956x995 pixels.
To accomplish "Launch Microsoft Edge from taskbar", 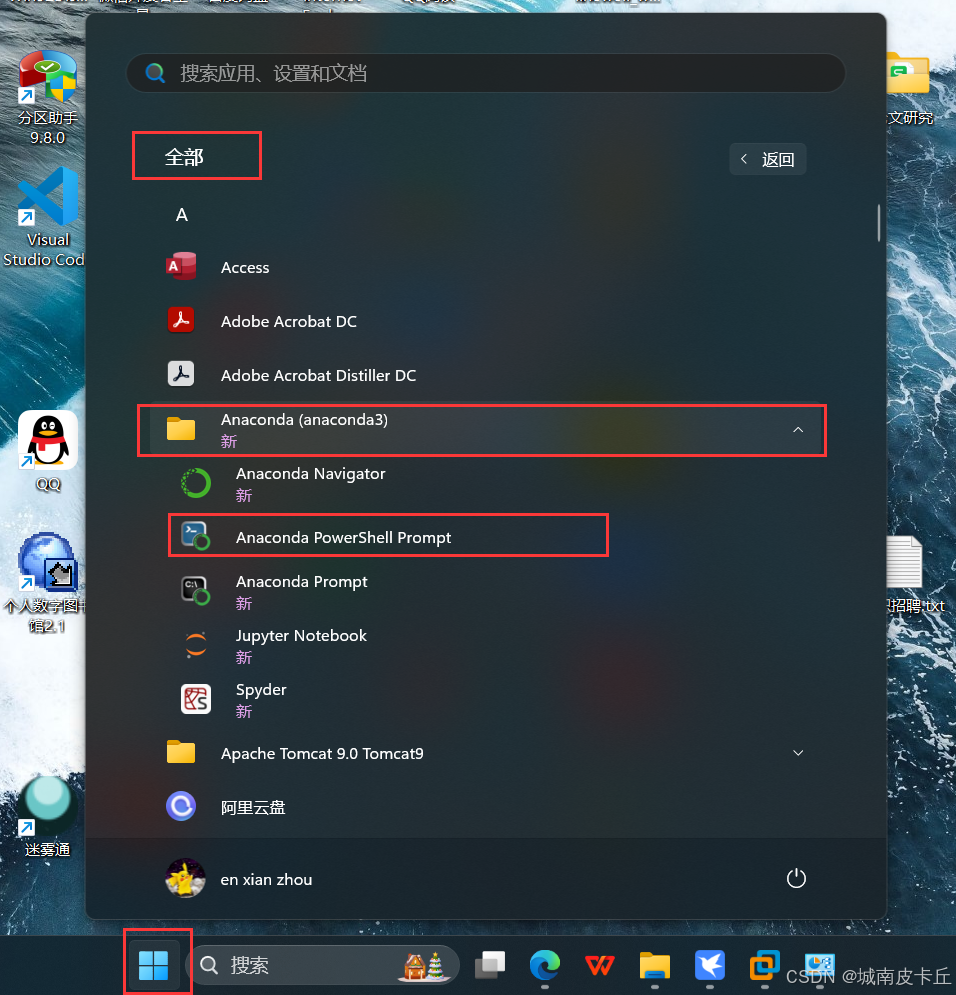I will (x=545, y=965).
